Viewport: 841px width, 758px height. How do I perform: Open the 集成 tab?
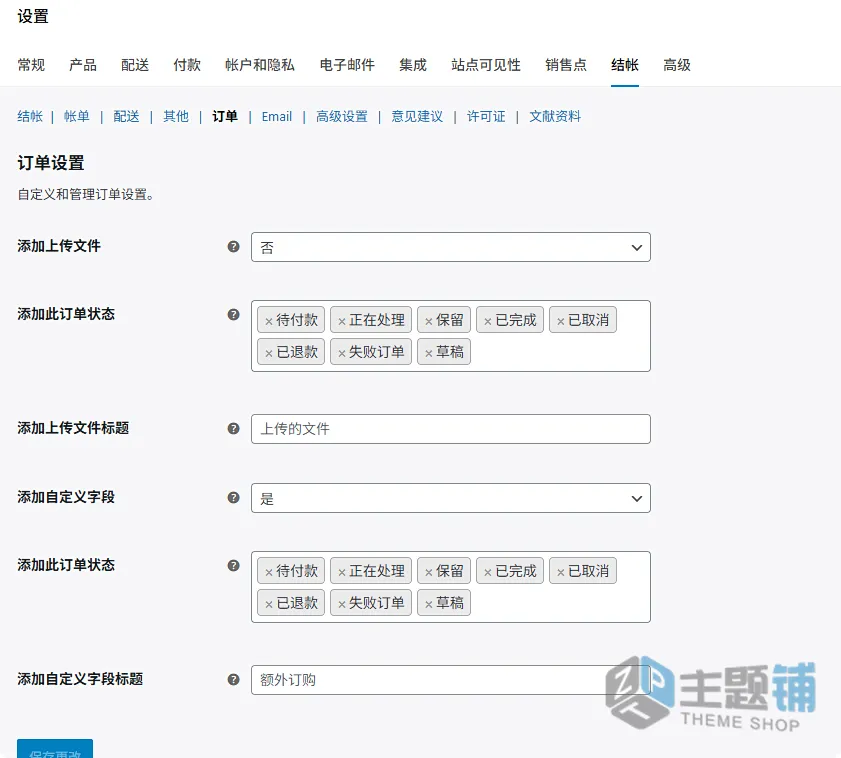click(x=412, y=65)
